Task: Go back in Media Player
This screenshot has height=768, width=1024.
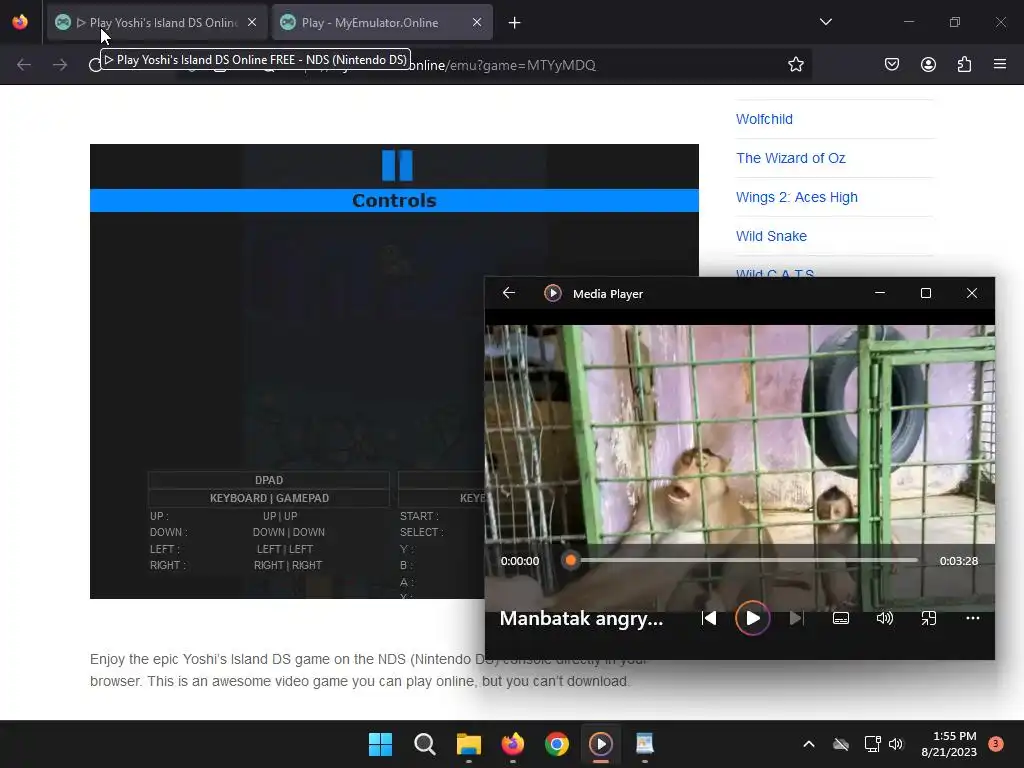Action: coord(509,293)
